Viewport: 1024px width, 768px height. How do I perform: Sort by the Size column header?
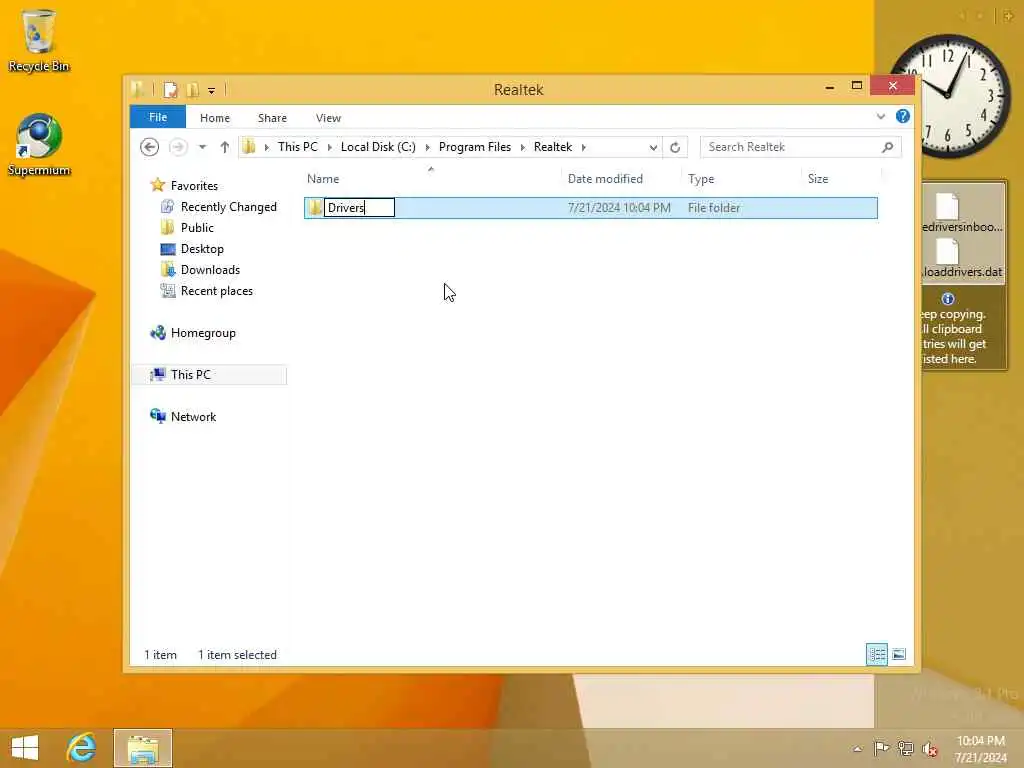841,178
